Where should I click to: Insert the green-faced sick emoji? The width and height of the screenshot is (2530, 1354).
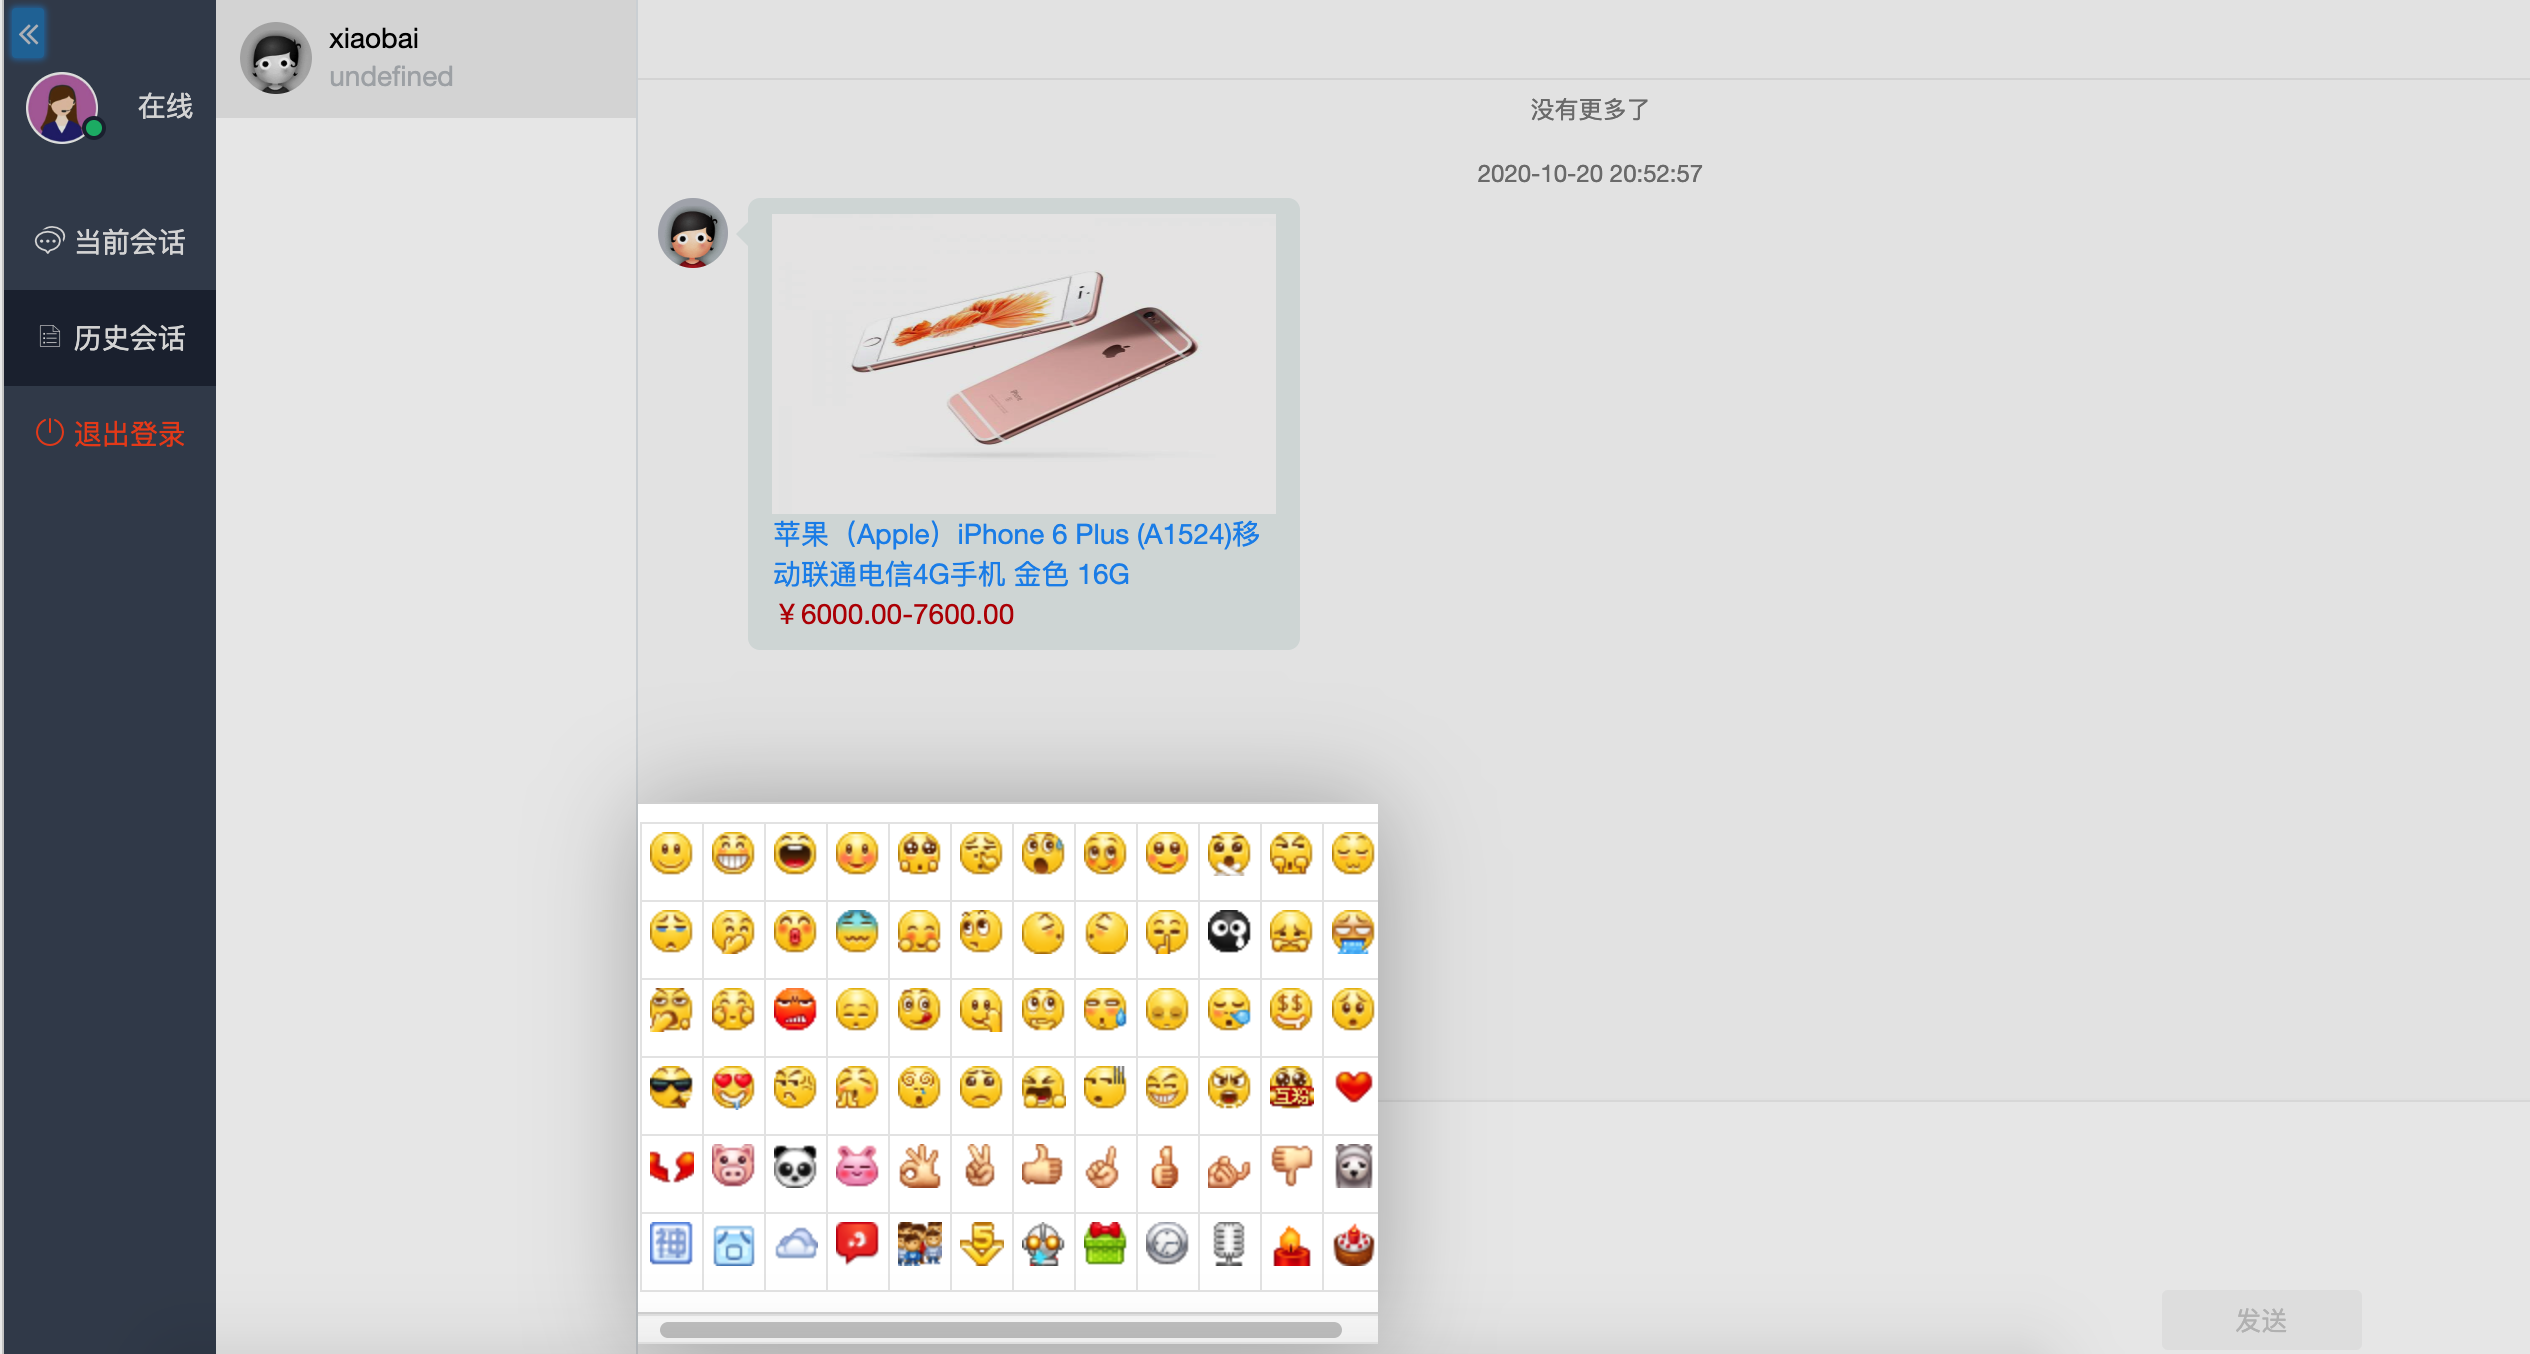pos(857,931)
